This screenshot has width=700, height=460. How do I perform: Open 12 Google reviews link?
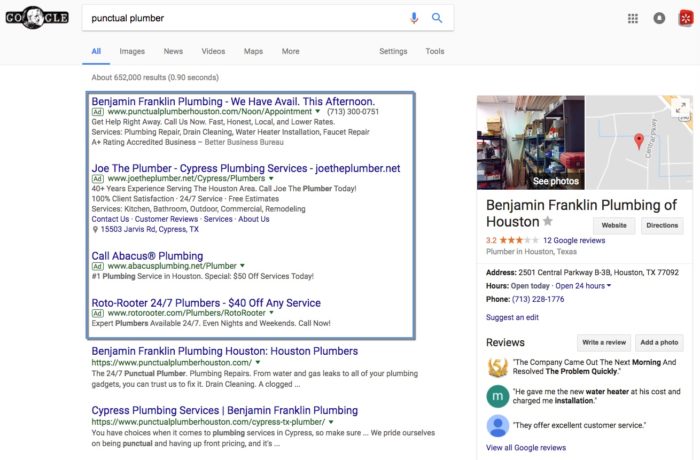tap(574, 240)
